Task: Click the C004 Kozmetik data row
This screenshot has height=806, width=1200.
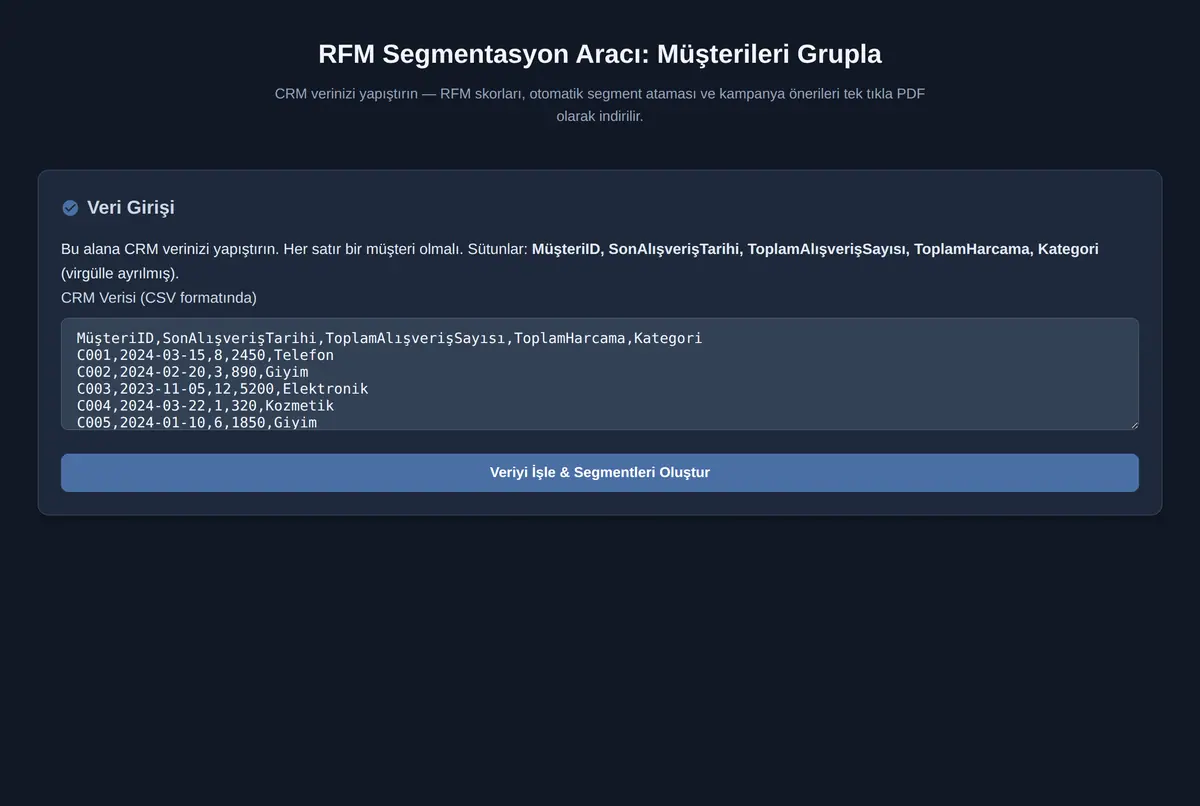Action: [x=205, y=406]
